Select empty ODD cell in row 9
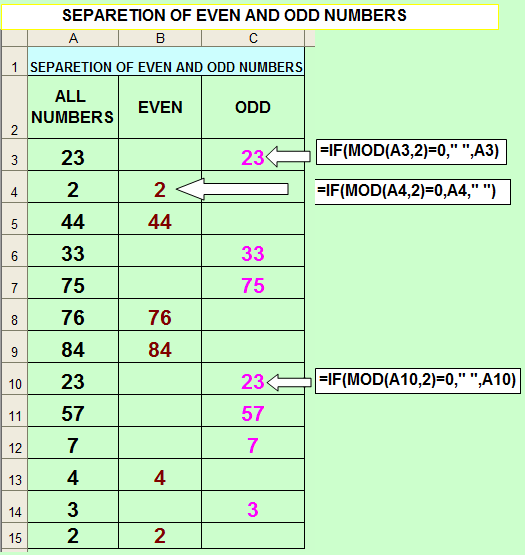Screen dimensions: 525x555 pyautogui.click(x=253, y=347)
